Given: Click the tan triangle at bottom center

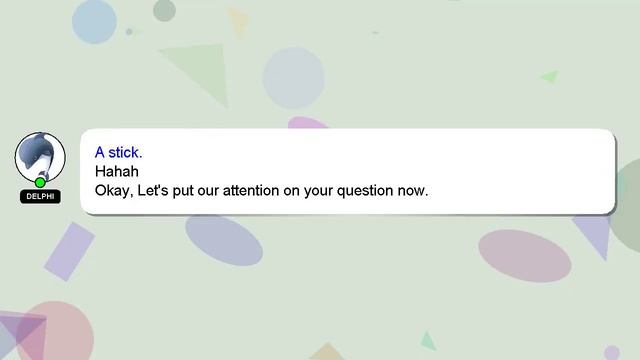Looking at the screenshot, I should click(327, 352).
